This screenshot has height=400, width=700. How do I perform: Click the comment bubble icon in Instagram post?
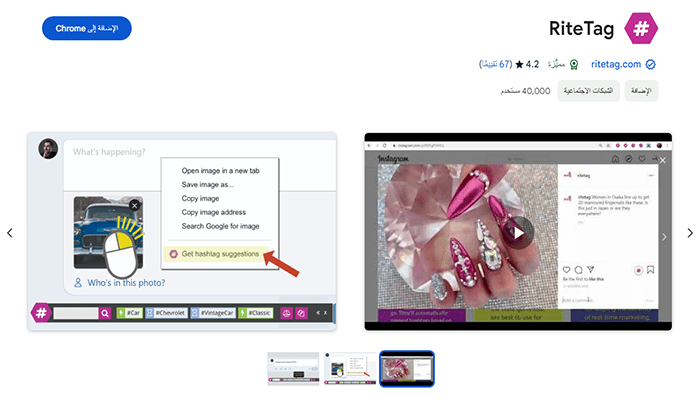(579, 270)
